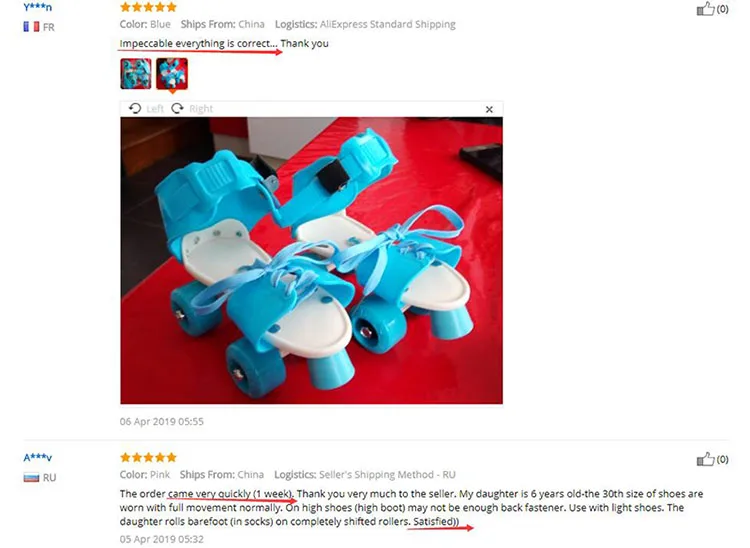The width and height of the screenshot is (750, 548).
Task: Click the Y***n reviewer name
Action: click(x=38, y=7)
